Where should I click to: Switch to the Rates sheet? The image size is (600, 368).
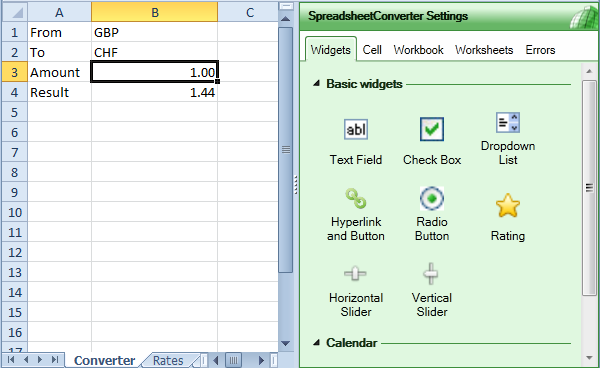coord(168,360)
